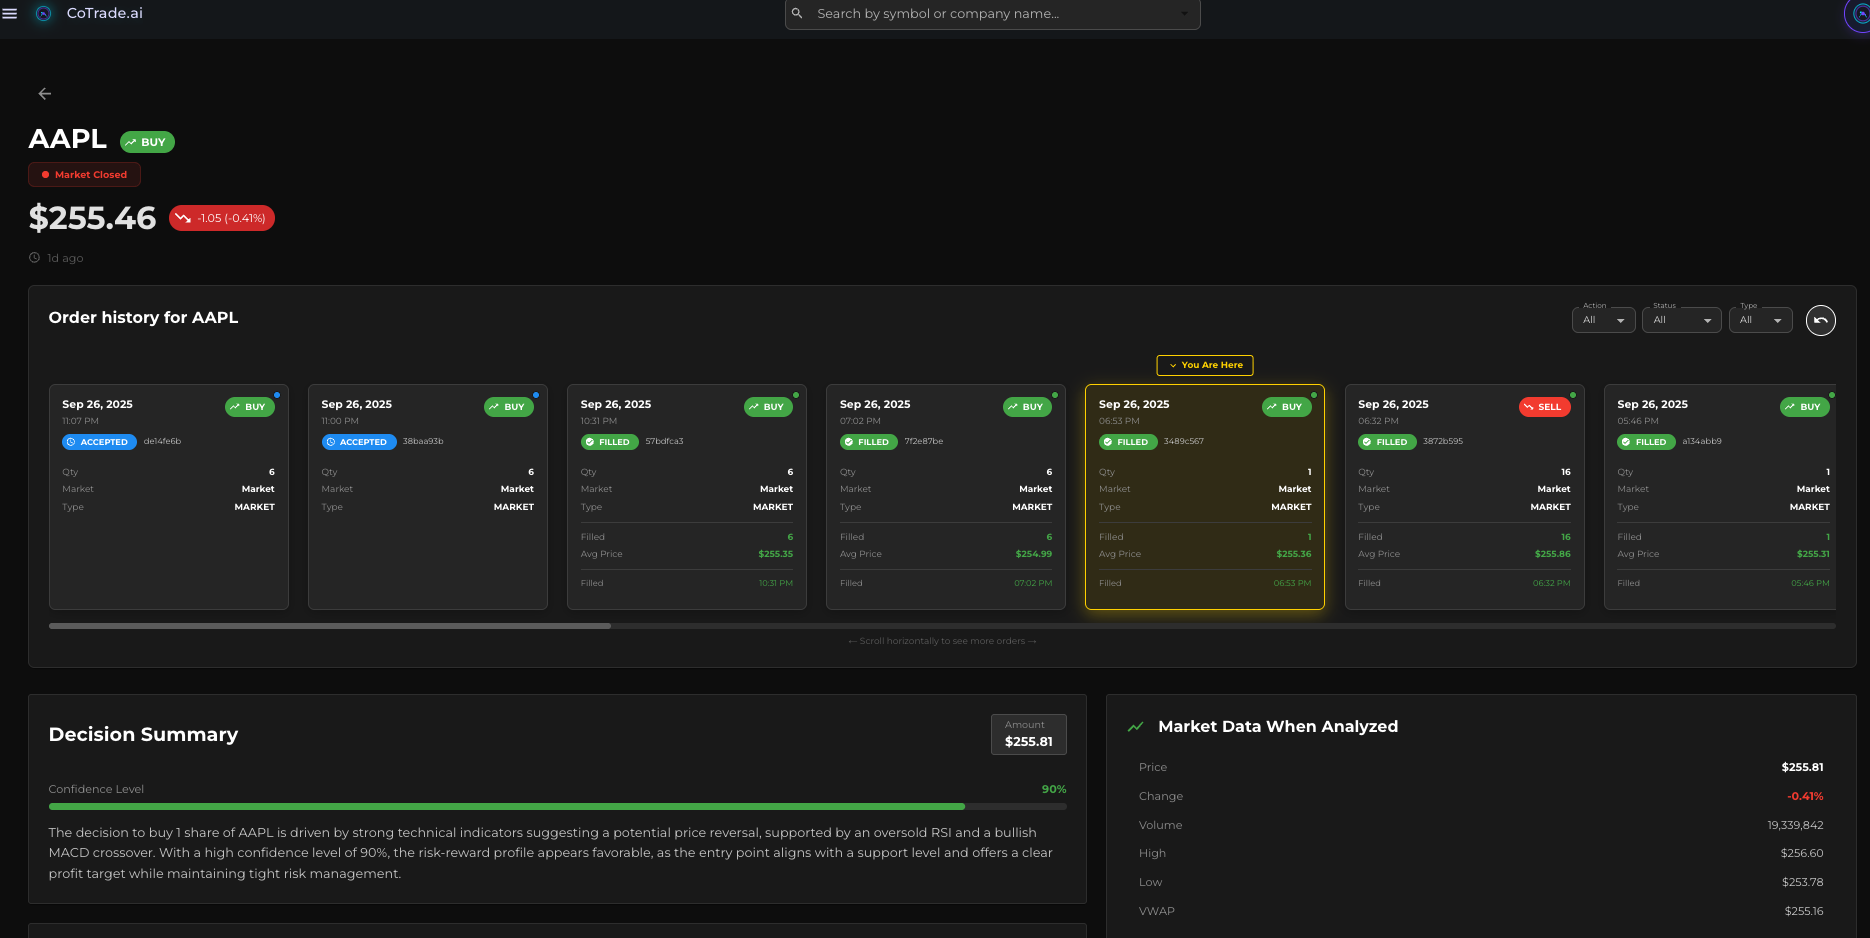Click the 90% confidence value
The width and height of the screenshot is (1870, 938).
[1054, 789]
